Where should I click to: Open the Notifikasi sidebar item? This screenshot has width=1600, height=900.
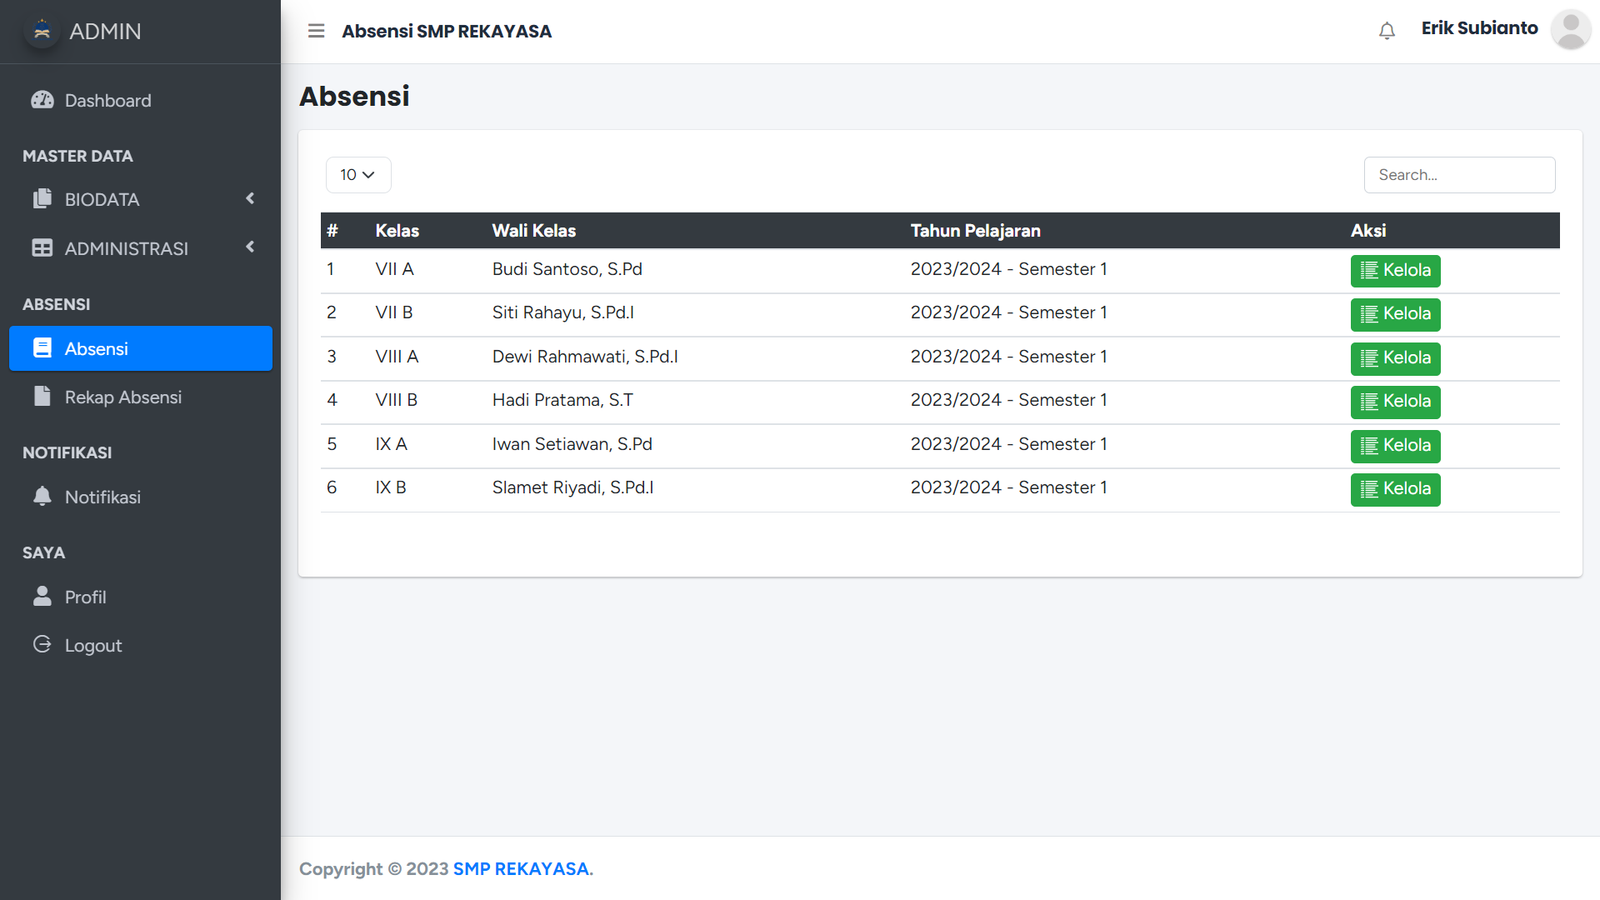[x=102, y=497]
